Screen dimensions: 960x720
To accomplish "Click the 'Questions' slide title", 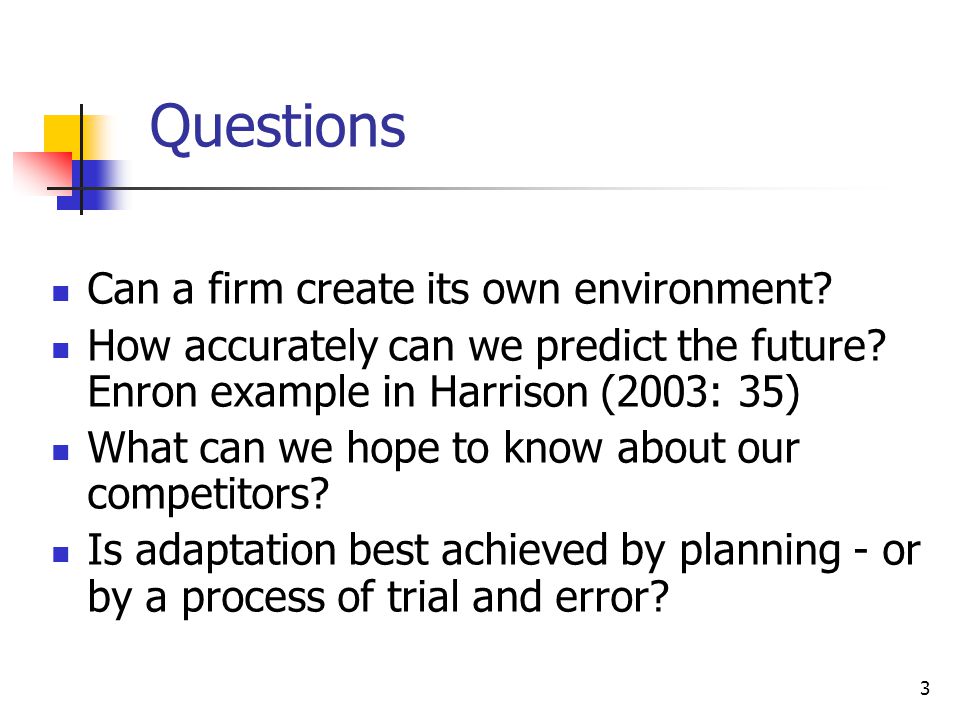I will (x=277, y=127).
